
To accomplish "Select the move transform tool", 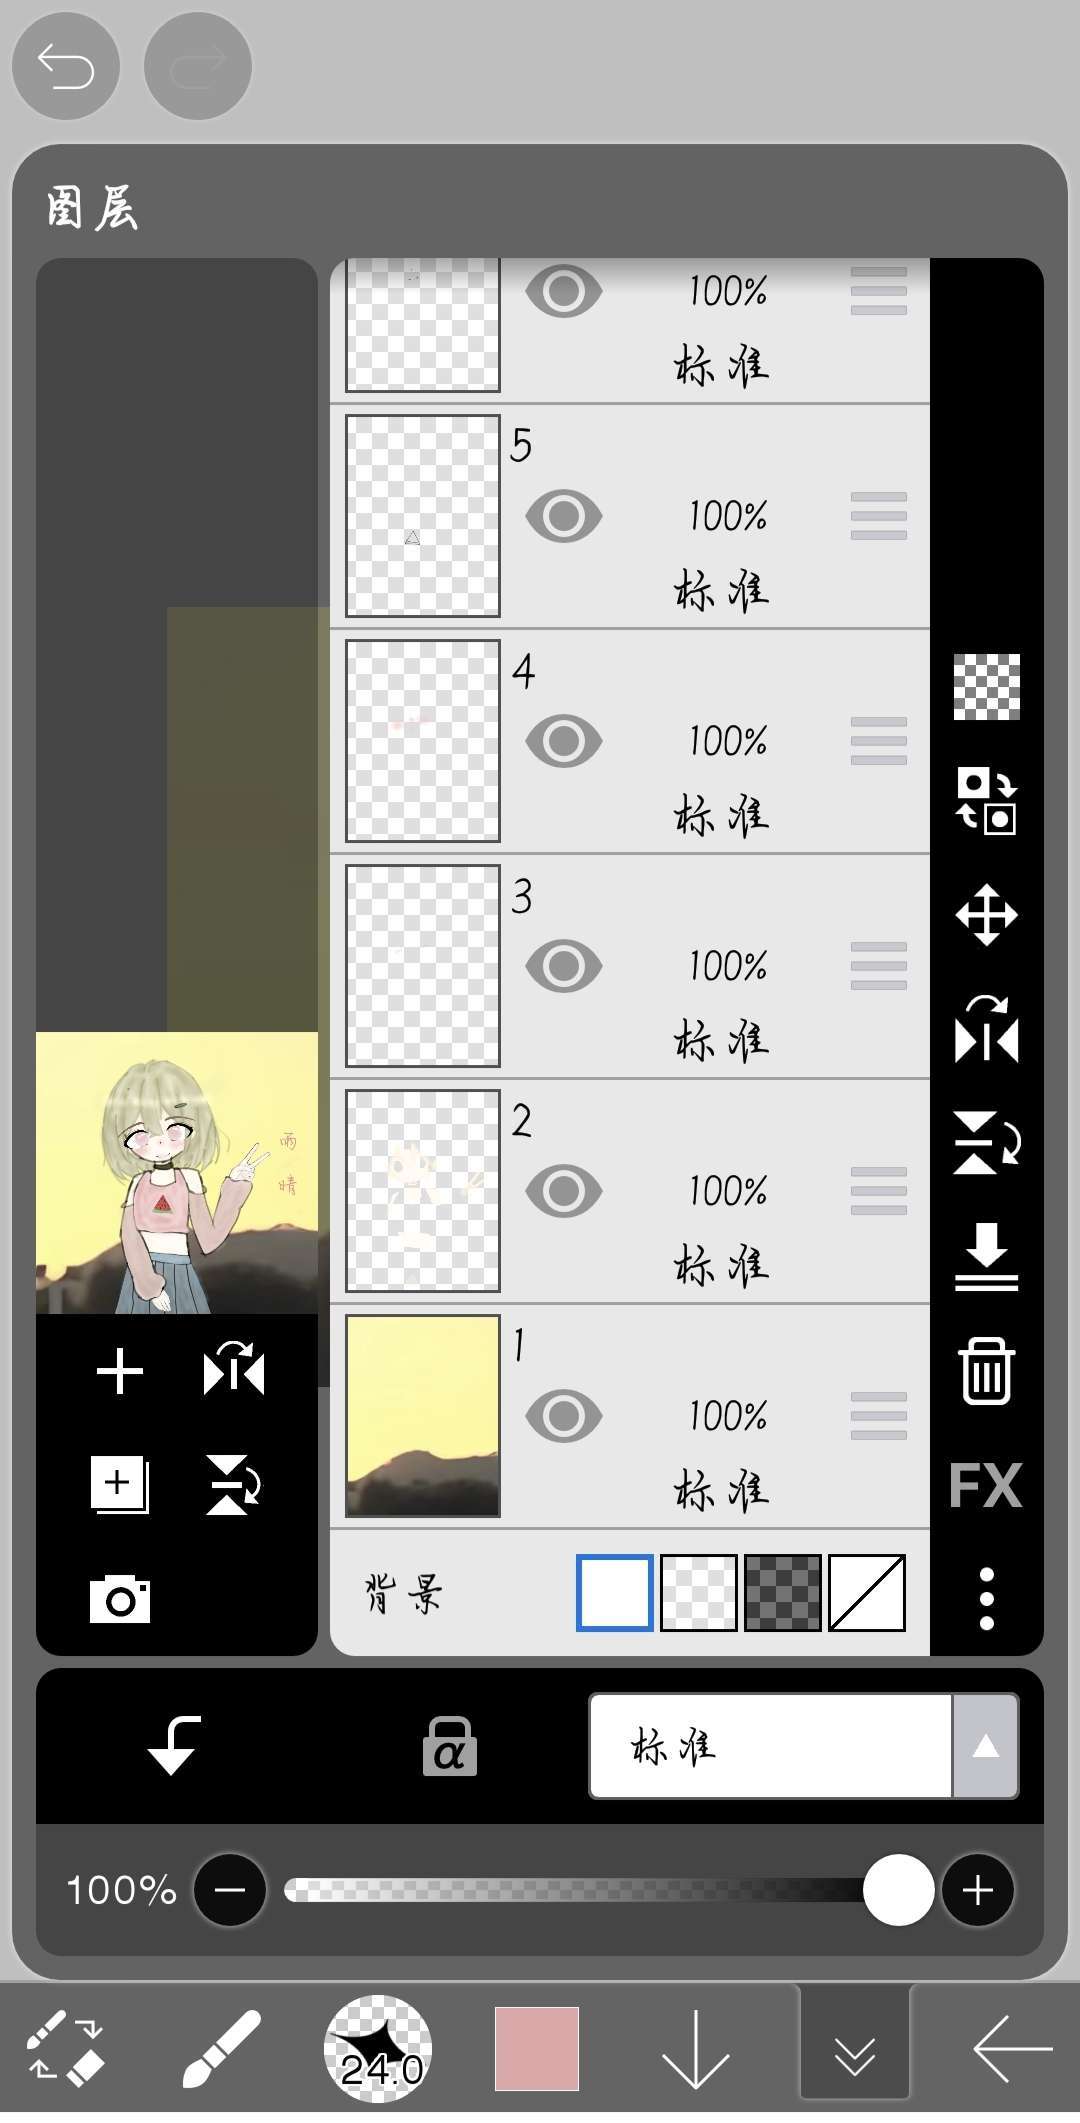I will 986,915.
